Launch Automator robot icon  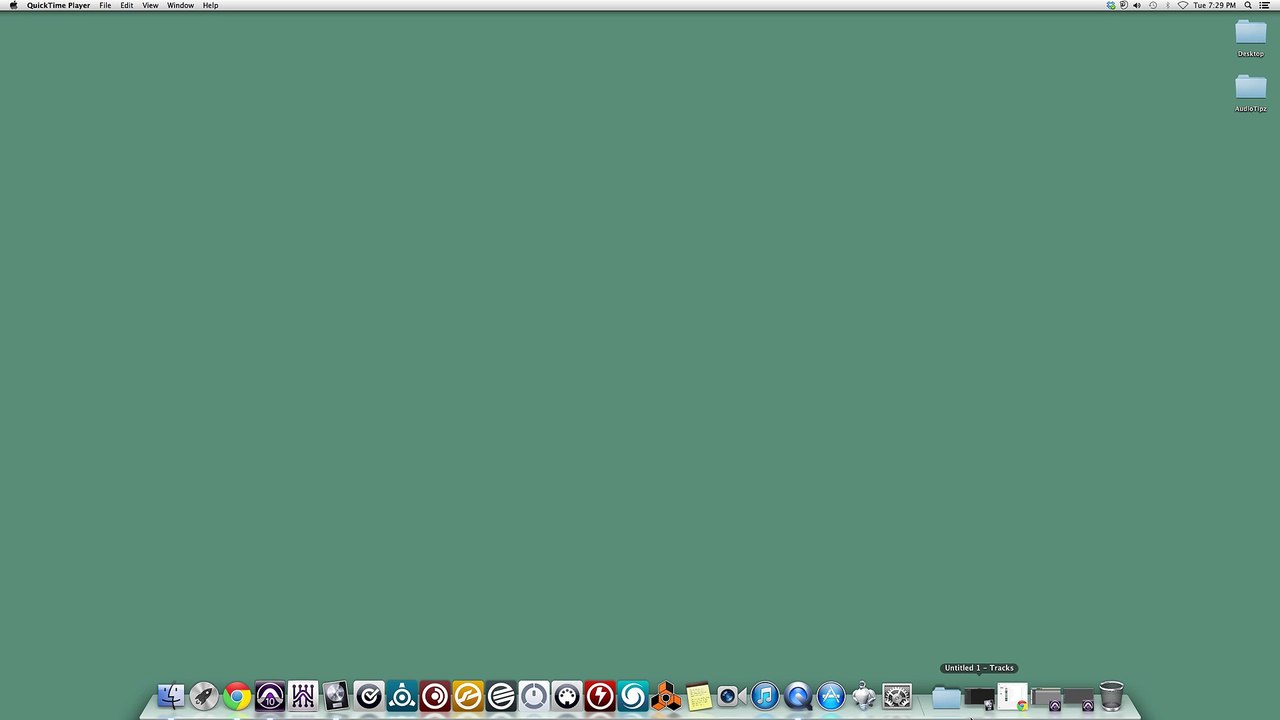864,695
